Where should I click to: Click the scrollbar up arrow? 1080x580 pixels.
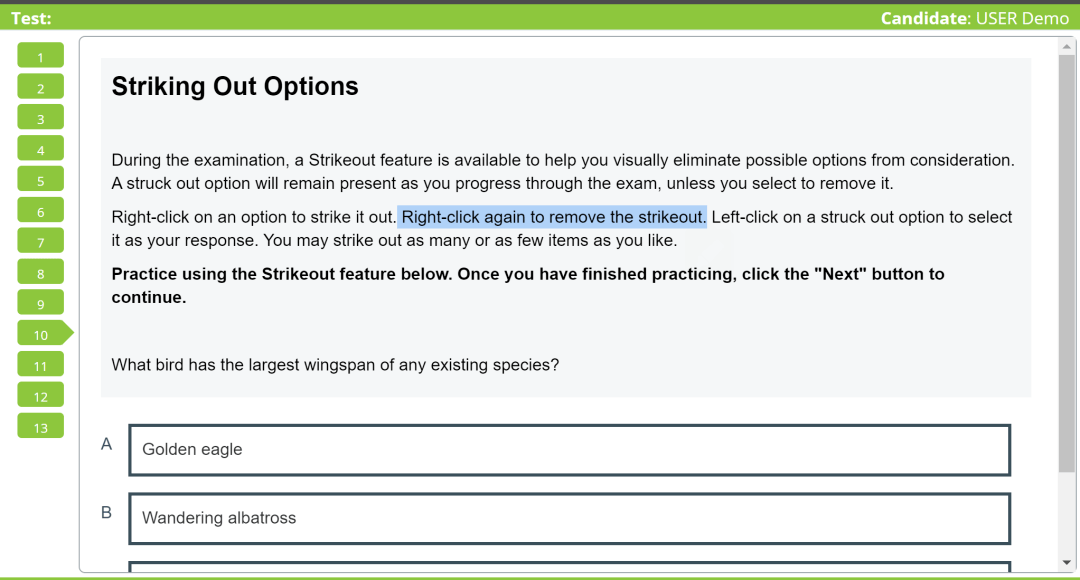coord(1067,47)
